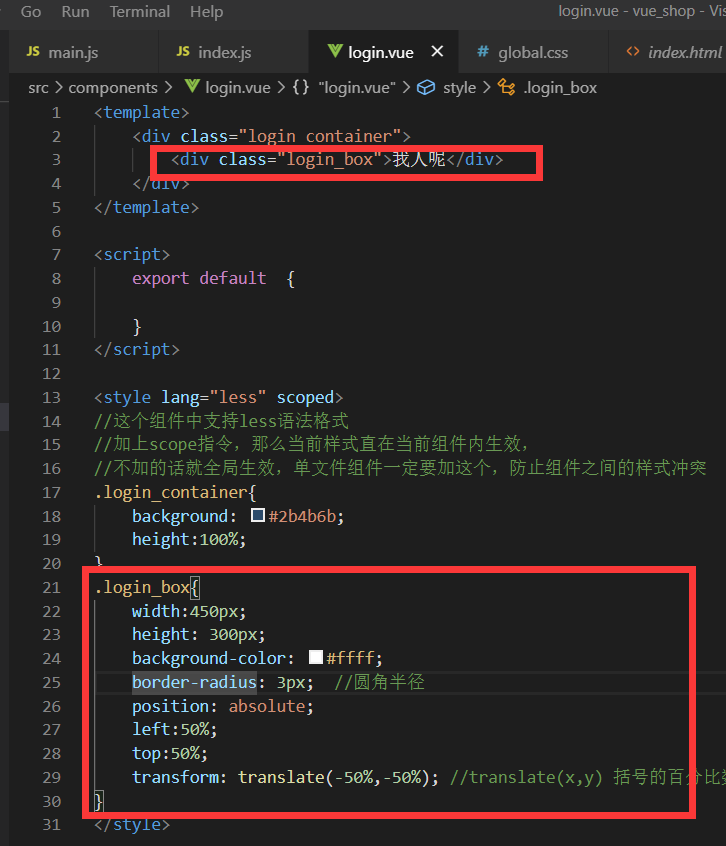Click the components breadcrumb

tap(113, 87)
